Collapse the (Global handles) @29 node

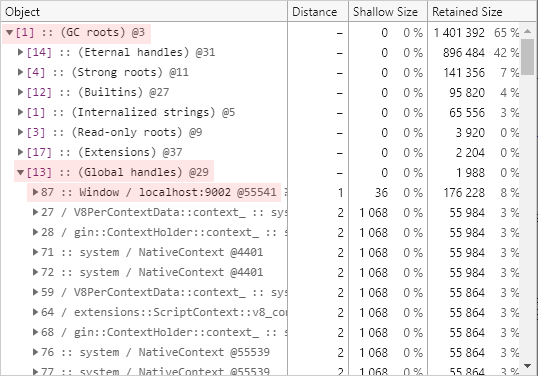click(x=21, y=172)
